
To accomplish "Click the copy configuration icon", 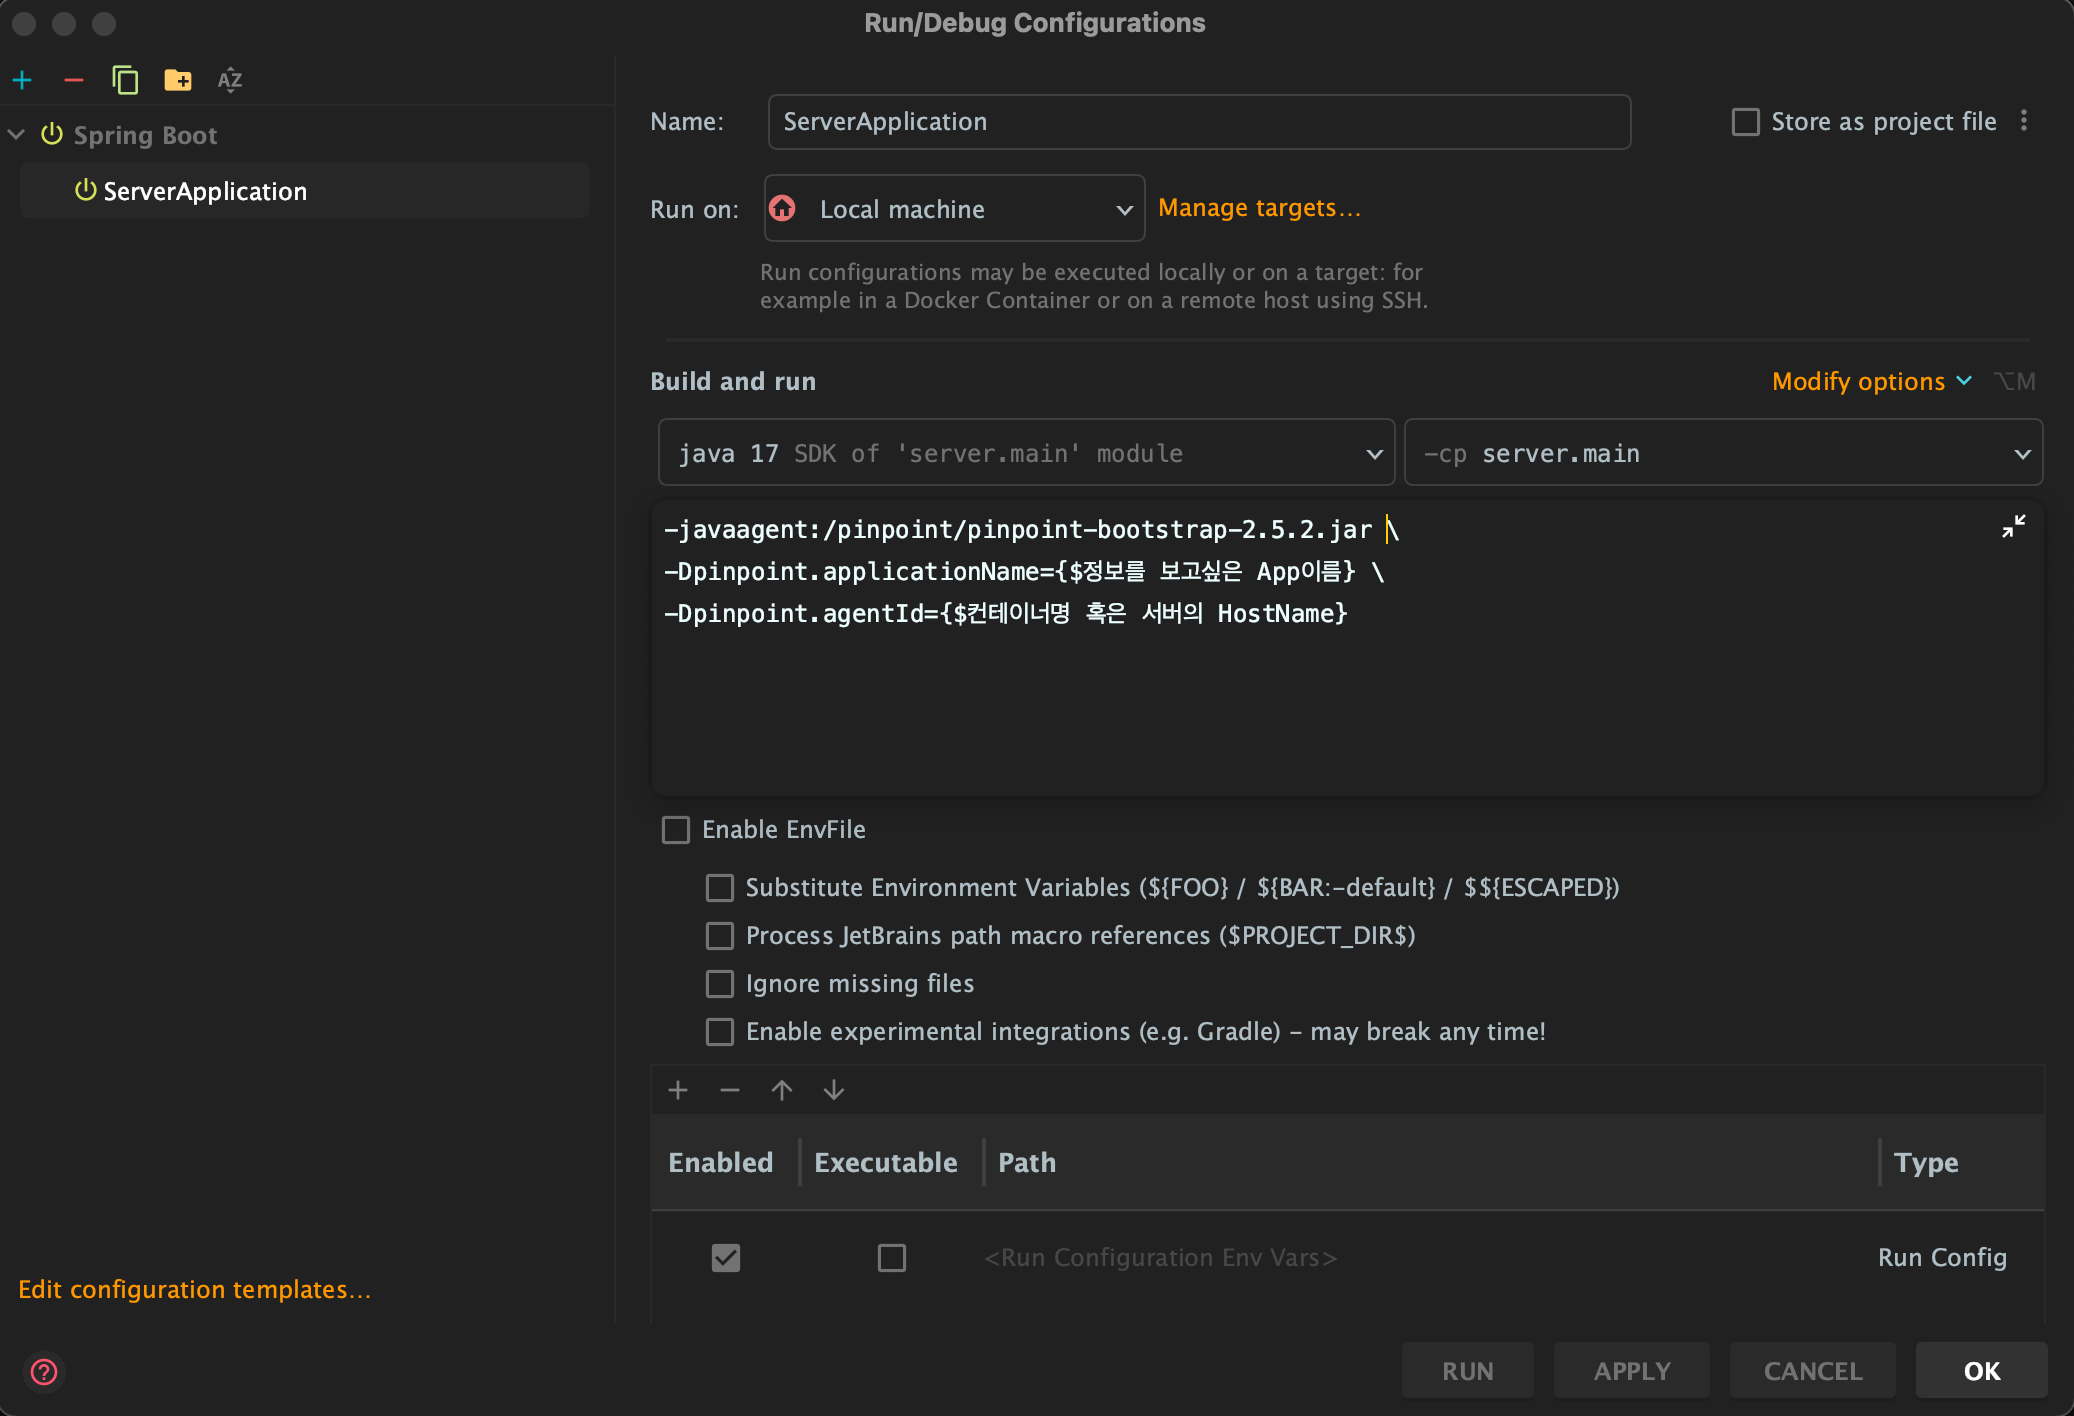I will click(x=125, y=80).
